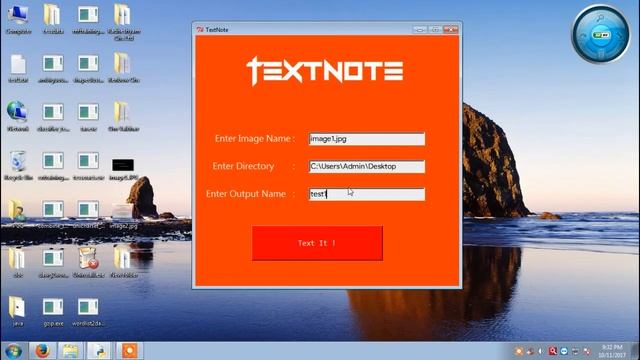Open File Explorer from the taskbar
Image resolution: width=640 pixels, height=360 pixels.
click(71, 351)
